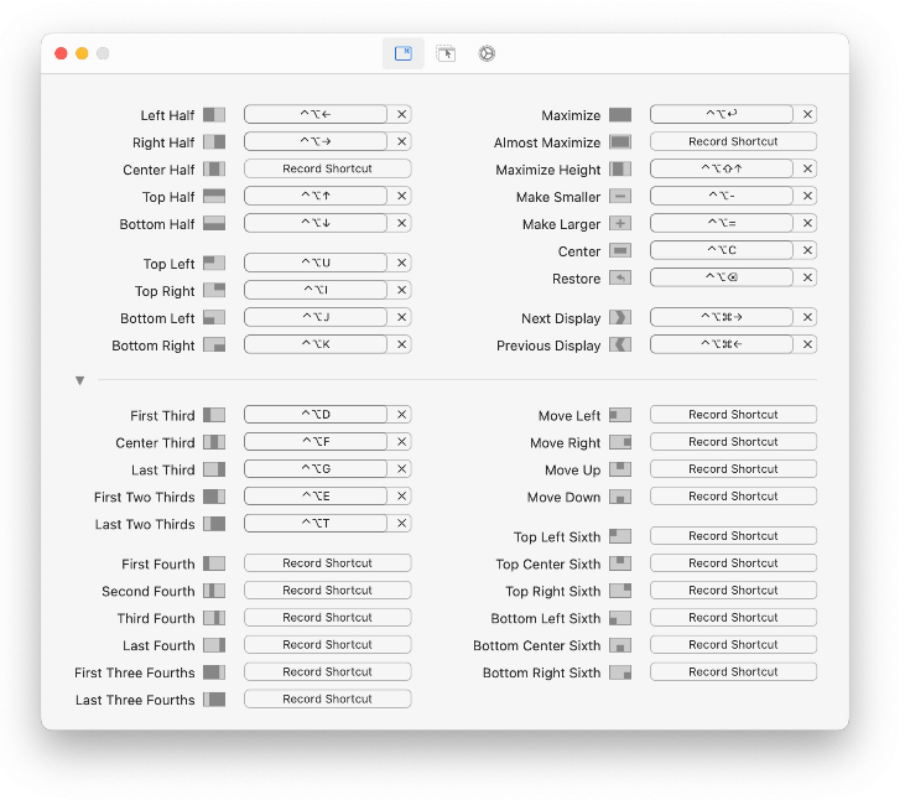Click the Bottom Right layout icon

[x=214, y=345]
